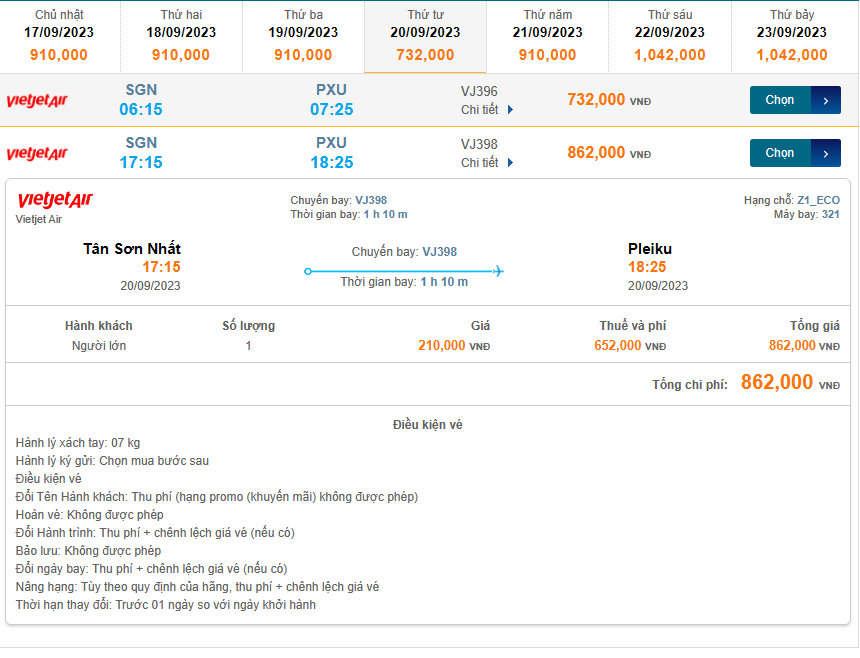The width and height of the screenshot is (860, 658).
Task: Pick the Thứ sáu 22/09/2023 tab
Action: (x=669, y=36)
